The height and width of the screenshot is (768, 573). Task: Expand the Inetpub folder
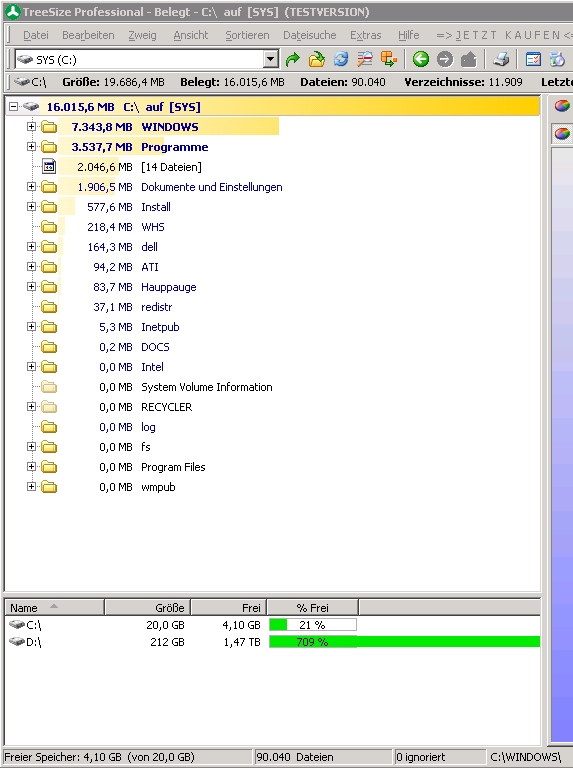(x=31, y=327)
